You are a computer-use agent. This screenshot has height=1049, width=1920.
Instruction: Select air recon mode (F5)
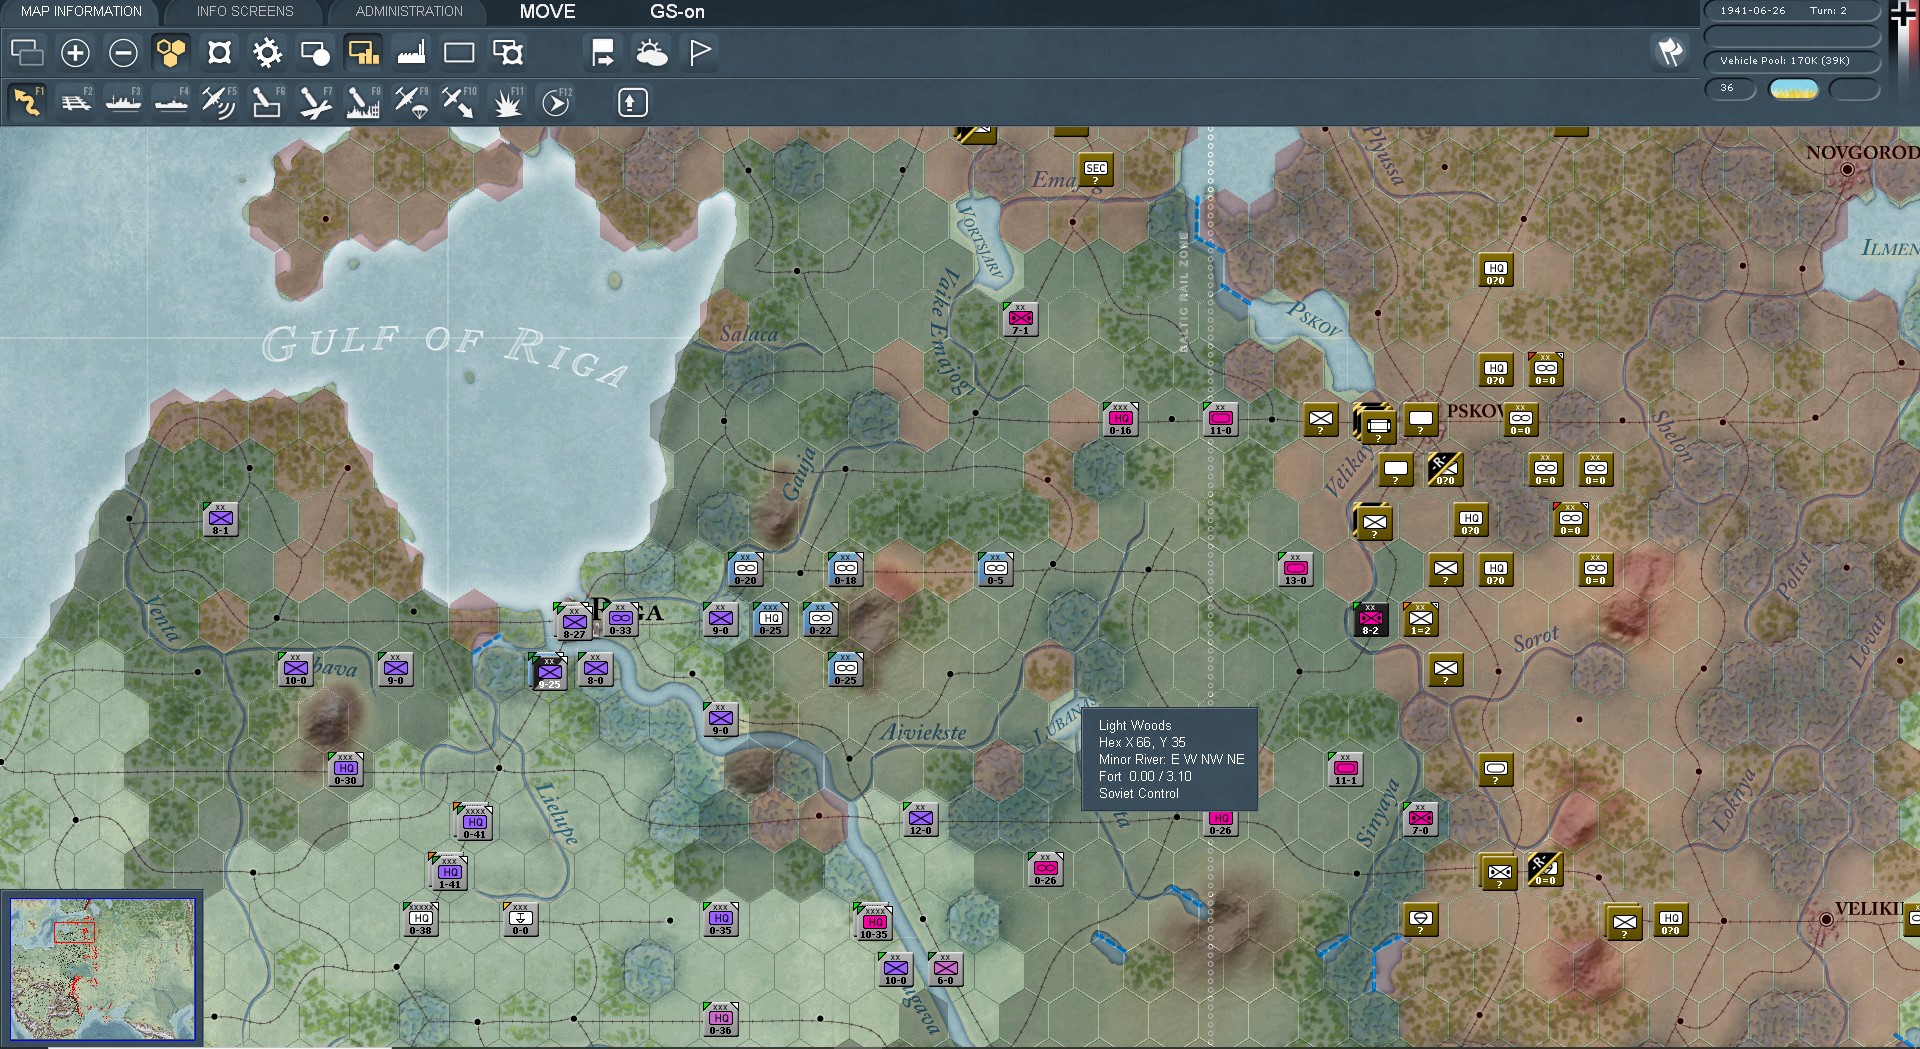(218, 102)
